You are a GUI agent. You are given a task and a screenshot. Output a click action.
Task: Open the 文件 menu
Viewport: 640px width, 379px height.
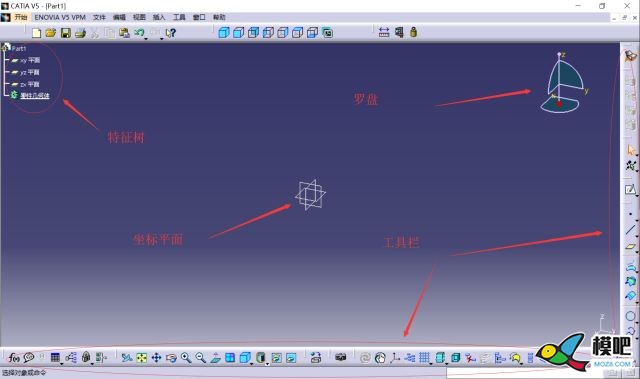click(99, 17)
